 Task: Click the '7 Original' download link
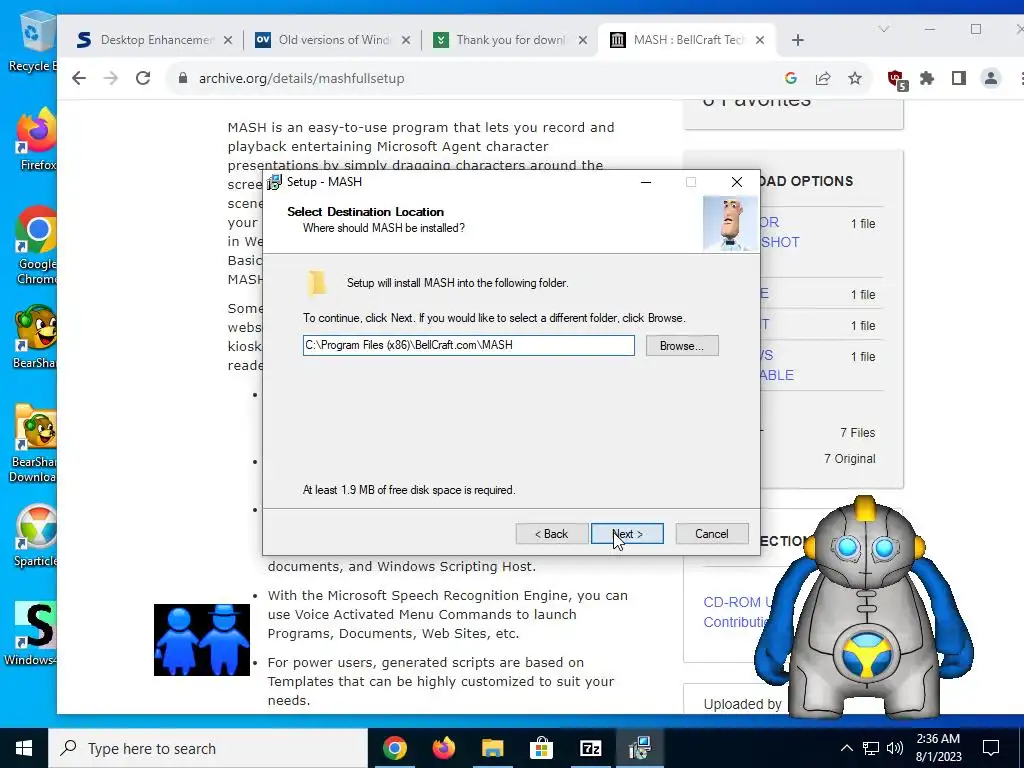tap(850, 458)
